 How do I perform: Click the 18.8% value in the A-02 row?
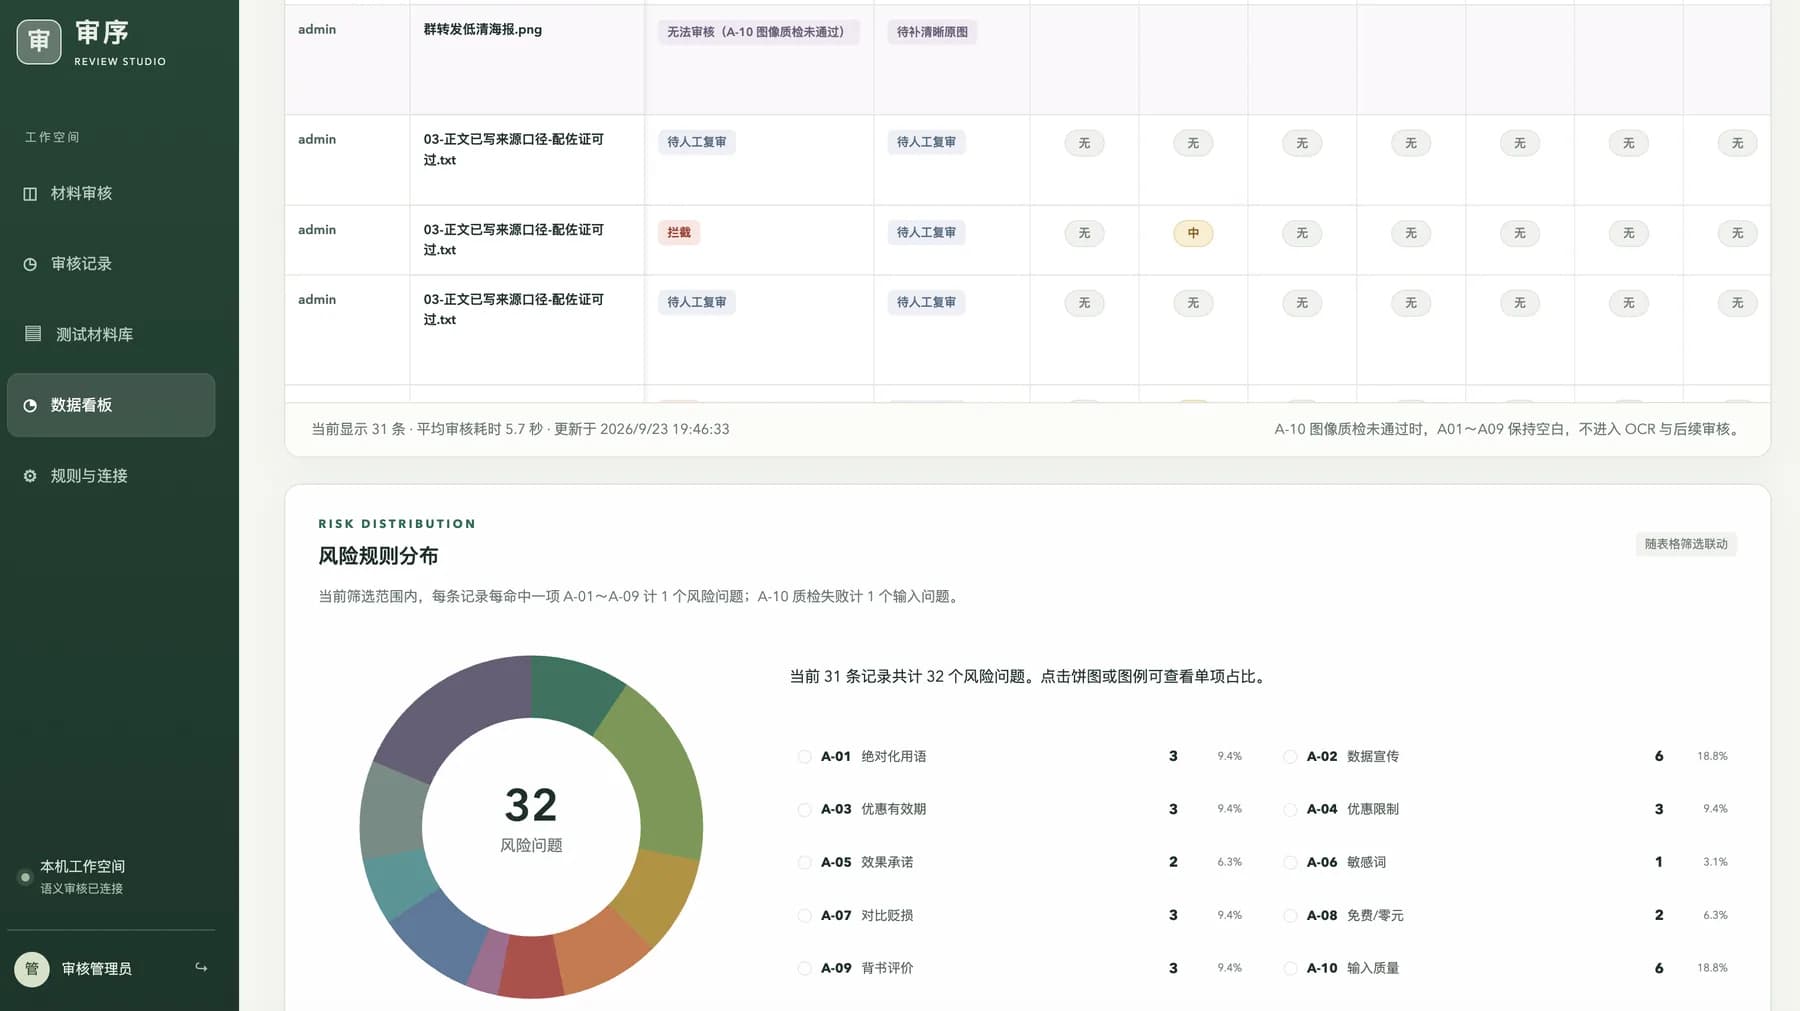click(x=1712, y=756)
